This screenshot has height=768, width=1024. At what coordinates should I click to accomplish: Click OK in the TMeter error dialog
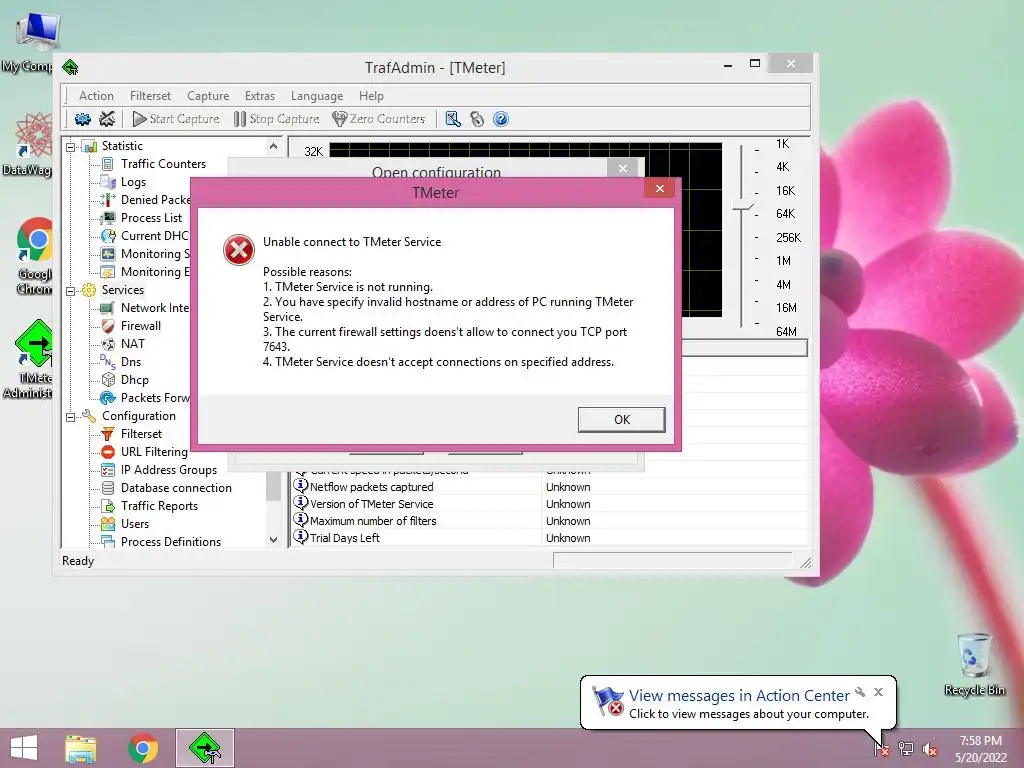(x=621, y=419)
